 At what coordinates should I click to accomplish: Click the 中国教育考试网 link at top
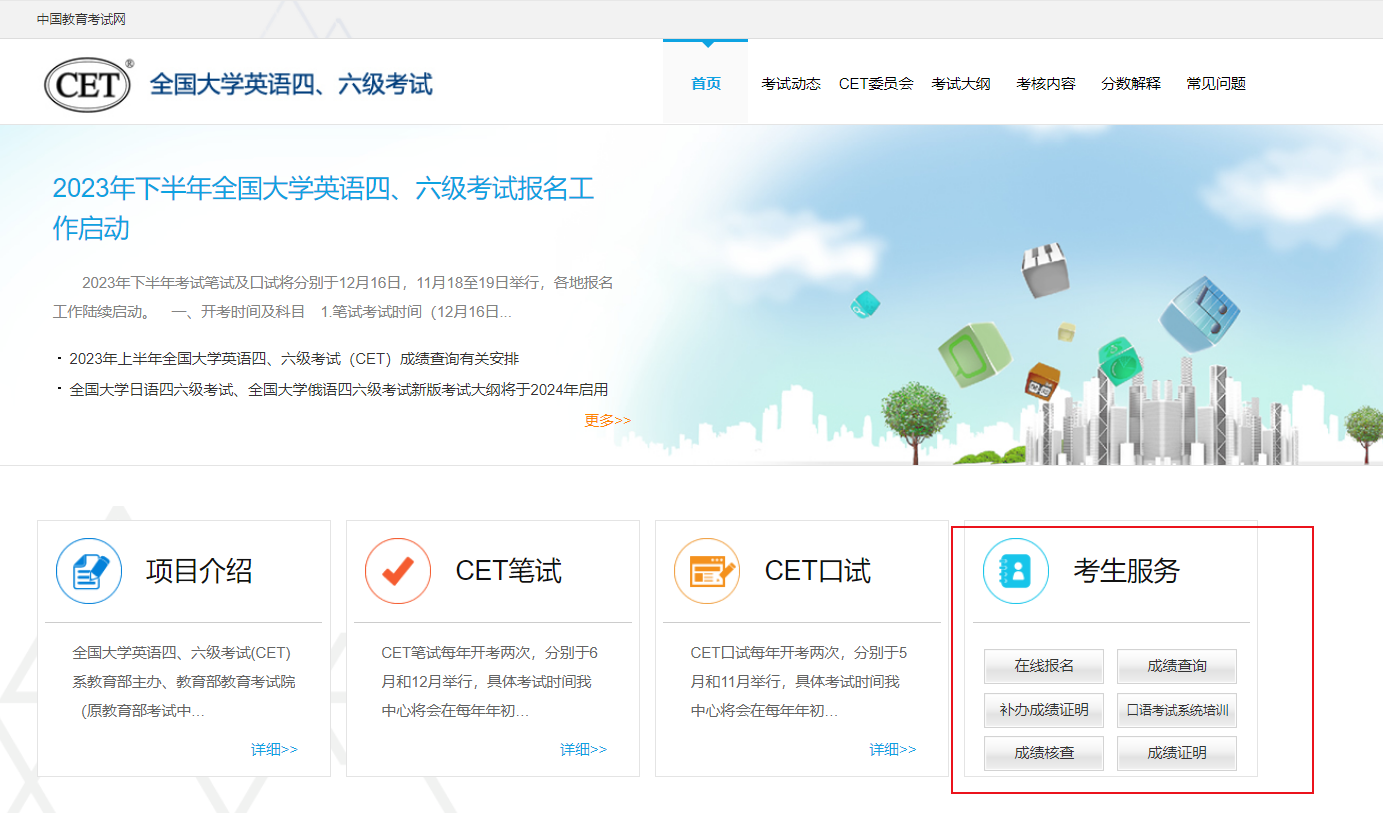81,20
